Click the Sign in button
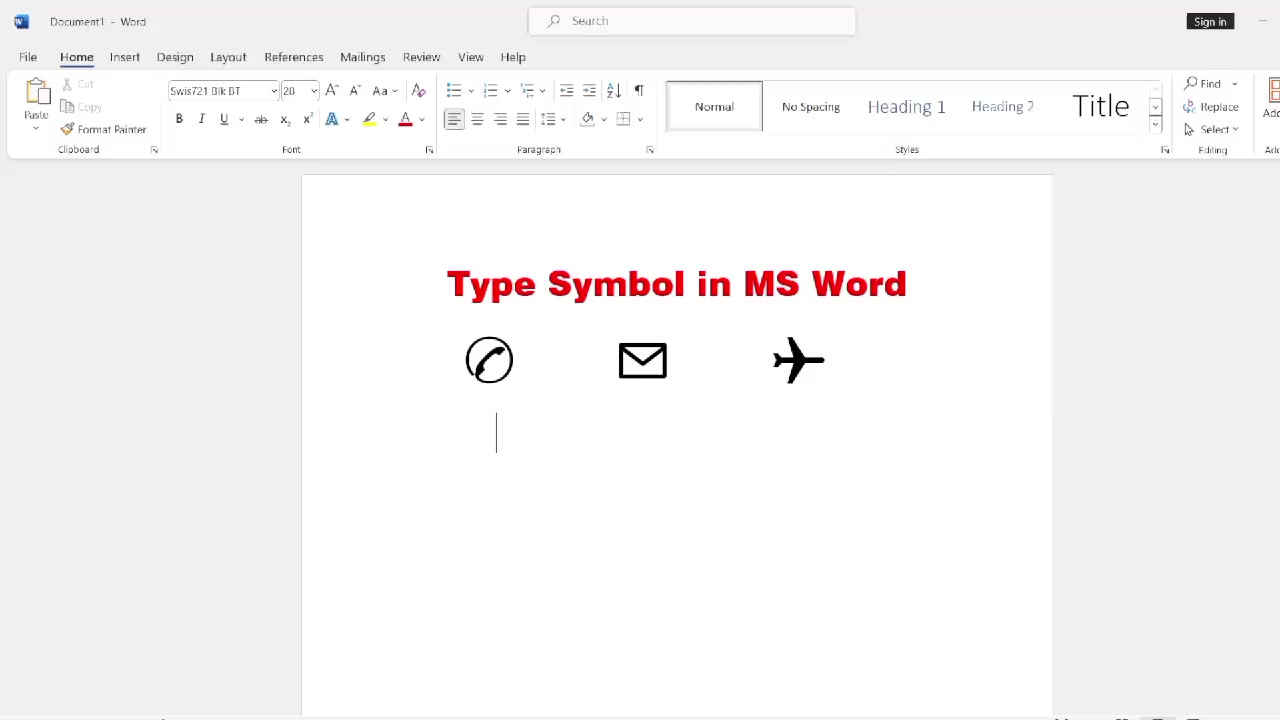 pos(1210,21)
